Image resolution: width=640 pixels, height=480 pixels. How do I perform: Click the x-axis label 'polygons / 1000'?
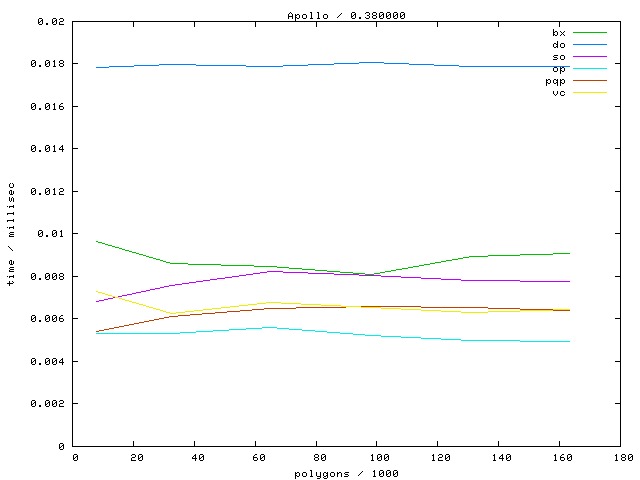[x=346, y=473]
